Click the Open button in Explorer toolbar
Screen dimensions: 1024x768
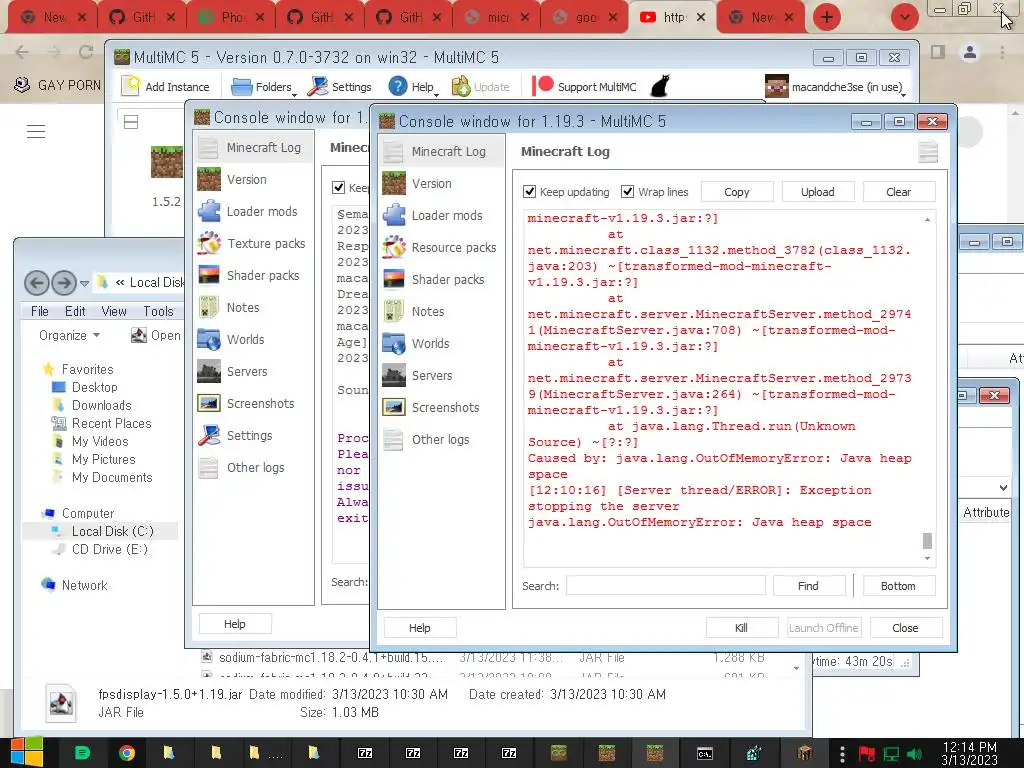coord(157,336)
